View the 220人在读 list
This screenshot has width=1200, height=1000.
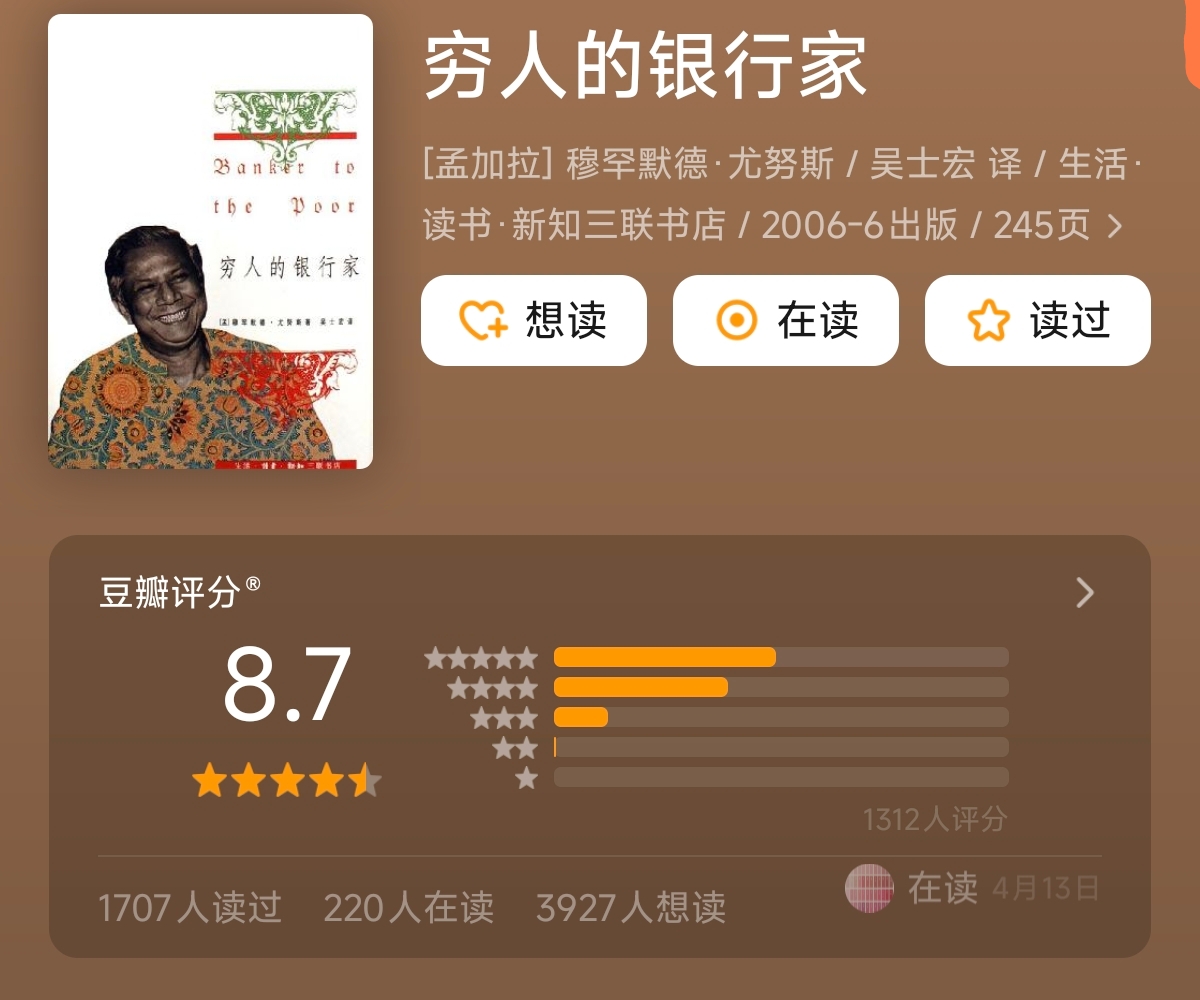click(408, 908)
